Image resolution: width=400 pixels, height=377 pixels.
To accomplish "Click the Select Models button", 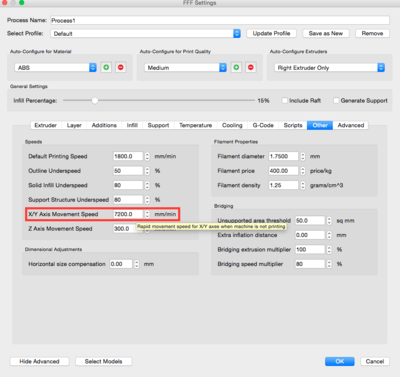I will (x=104, y=361).
